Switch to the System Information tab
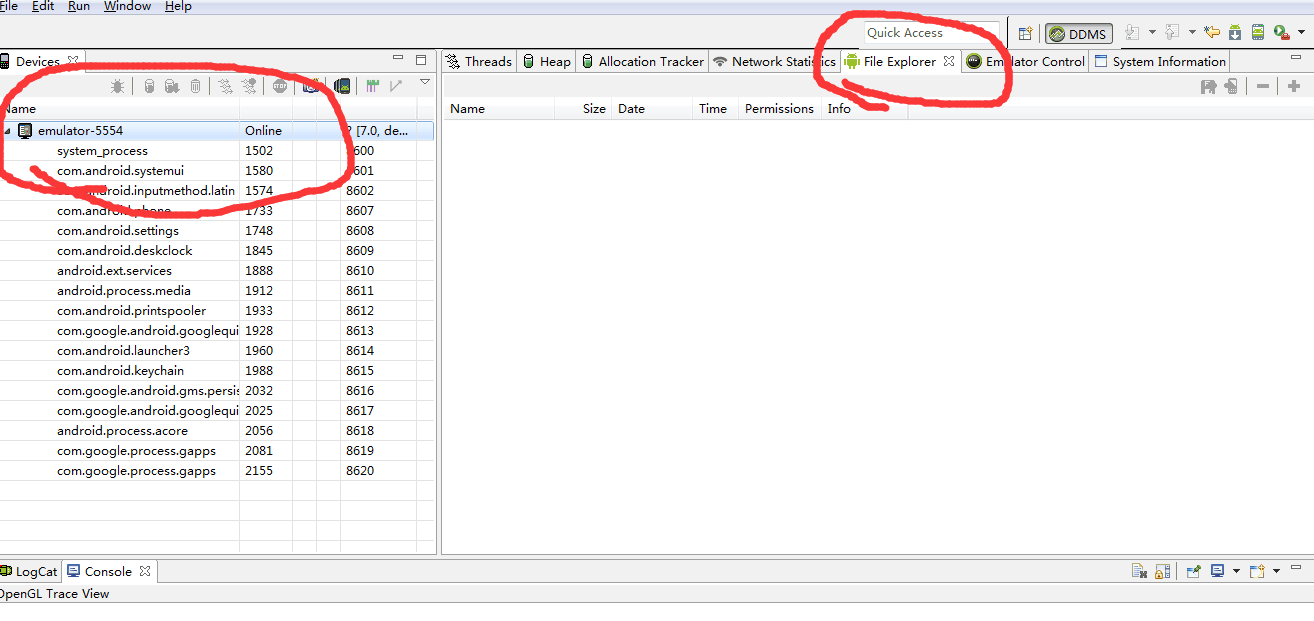Screen dimensions: 1314x621 [1160, 61]
